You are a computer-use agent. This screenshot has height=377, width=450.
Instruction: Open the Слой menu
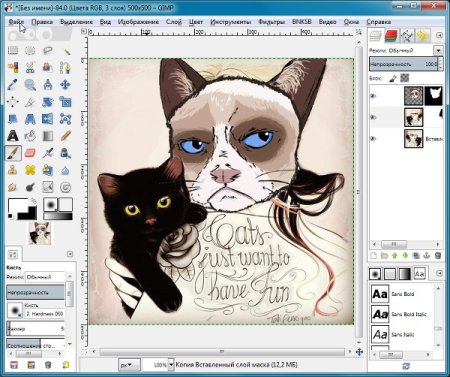(x=174, y=22)
